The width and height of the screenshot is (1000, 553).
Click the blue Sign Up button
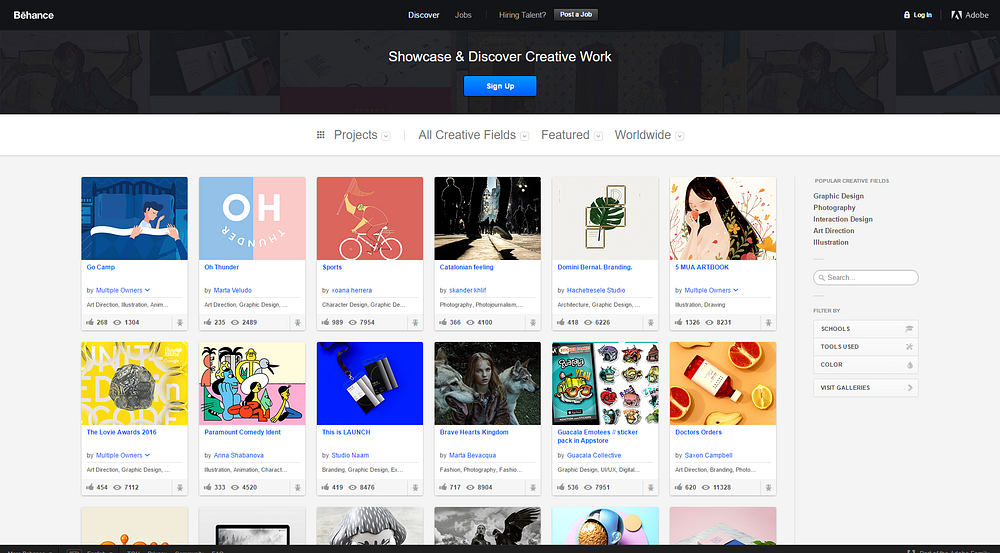tap(500, 86)
